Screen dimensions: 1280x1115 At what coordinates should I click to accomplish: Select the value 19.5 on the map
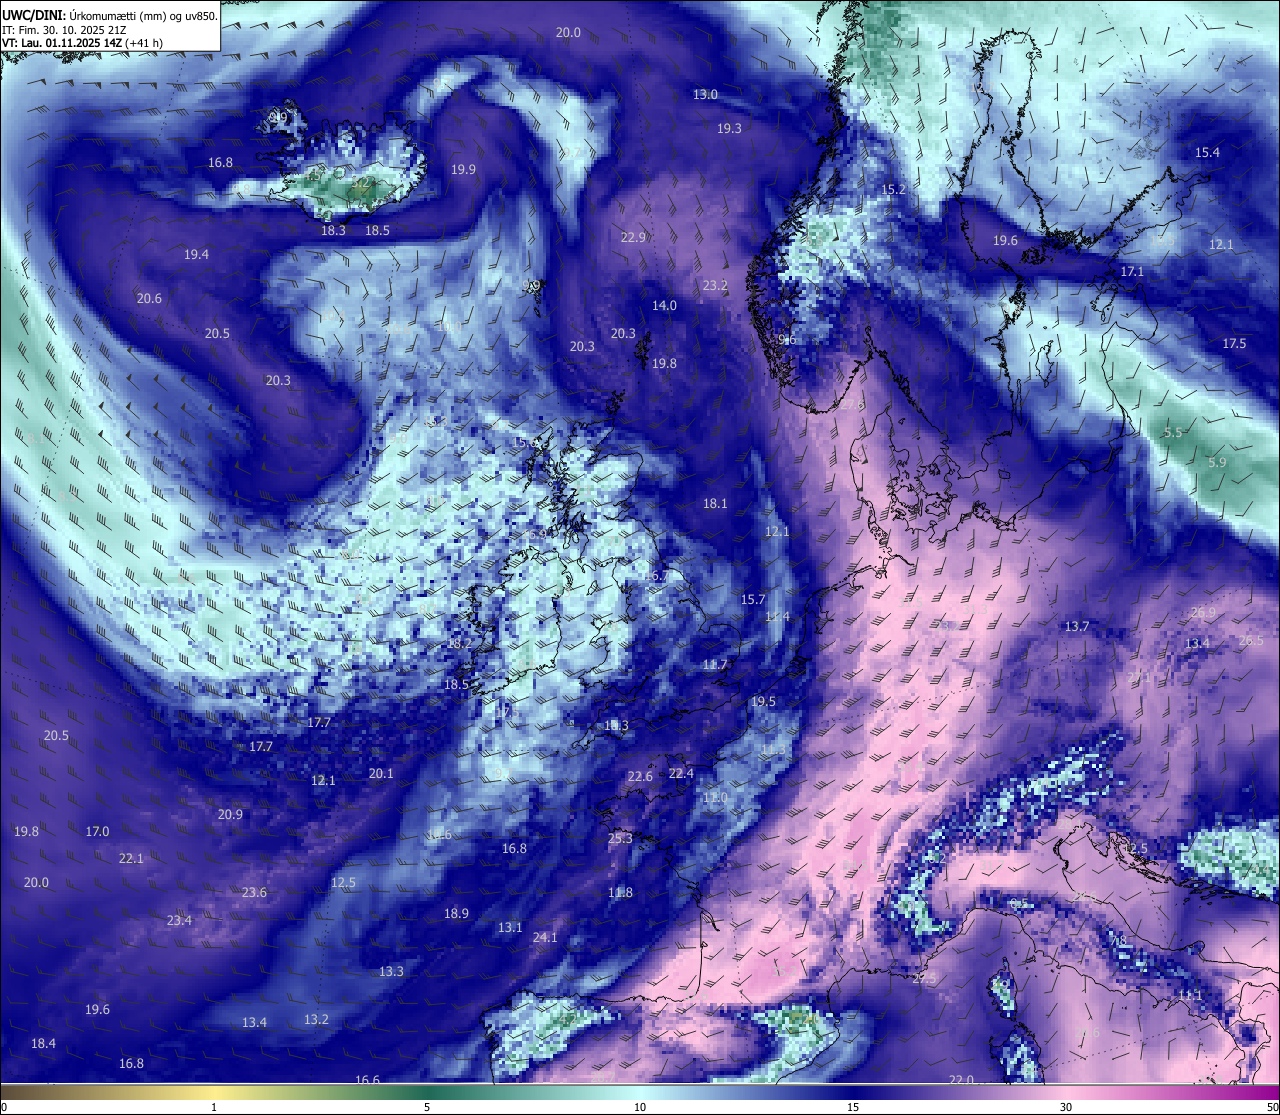763,701
